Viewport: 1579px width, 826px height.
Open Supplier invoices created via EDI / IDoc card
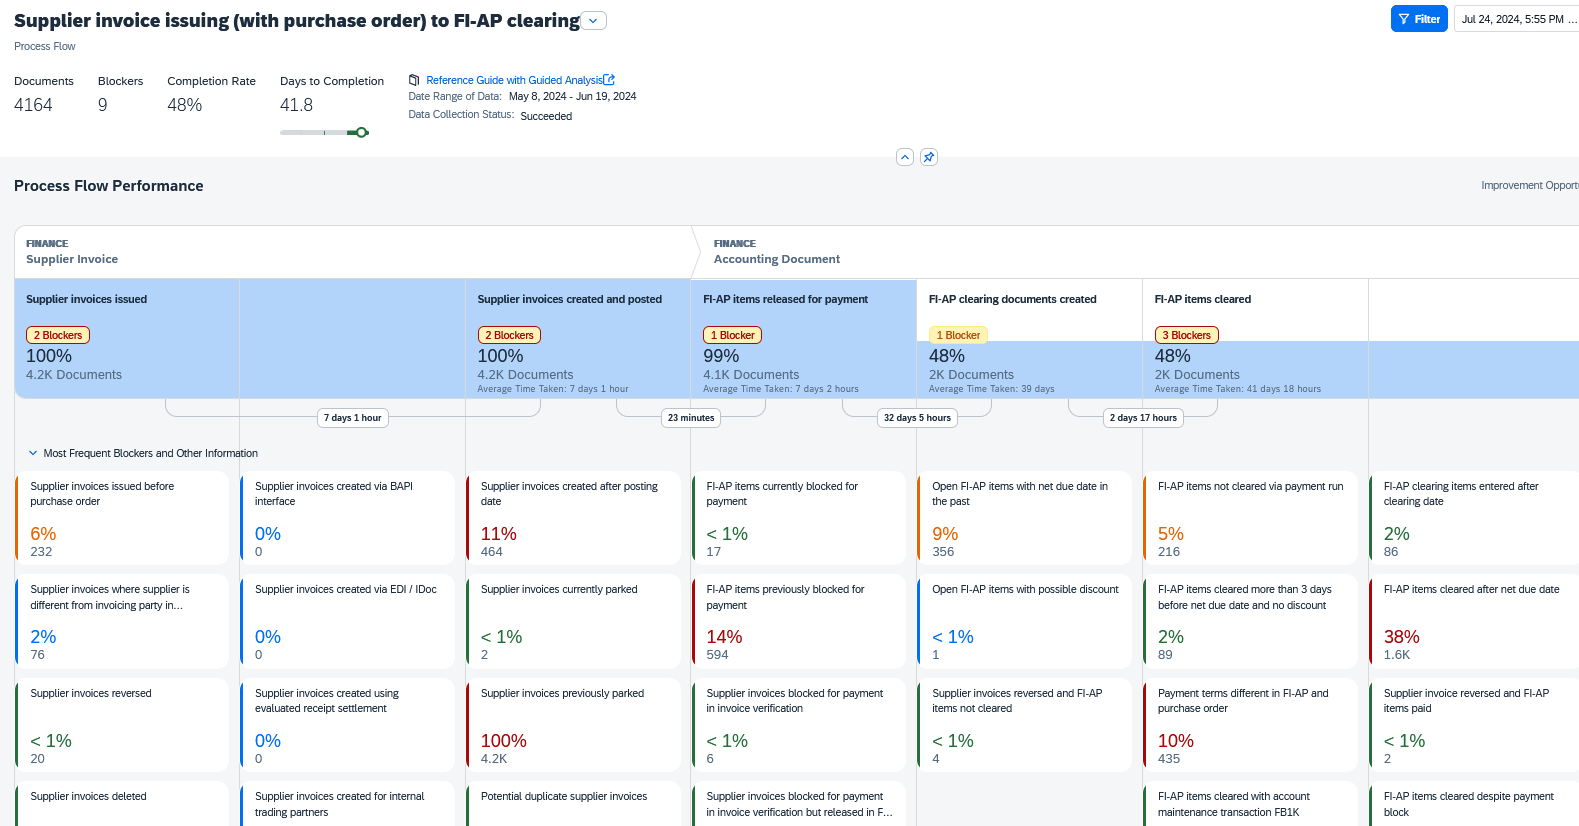[347, 622]
